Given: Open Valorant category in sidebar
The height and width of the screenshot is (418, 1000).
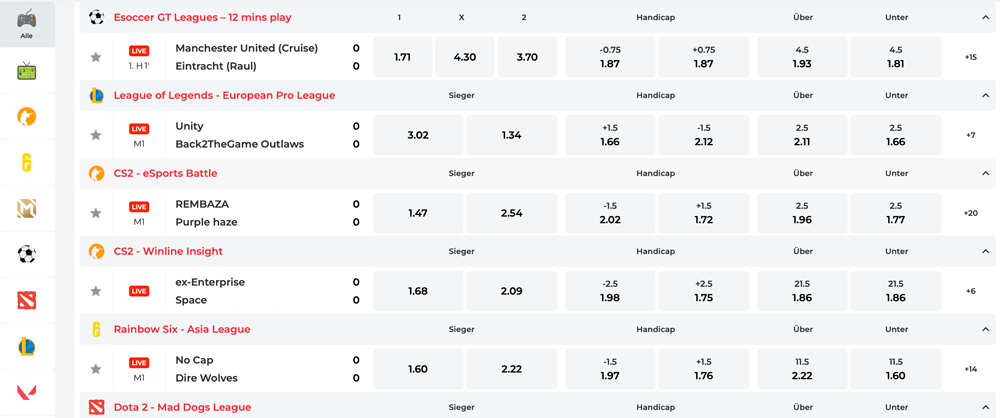Looking at the screenshot, I should click(27, 391).
